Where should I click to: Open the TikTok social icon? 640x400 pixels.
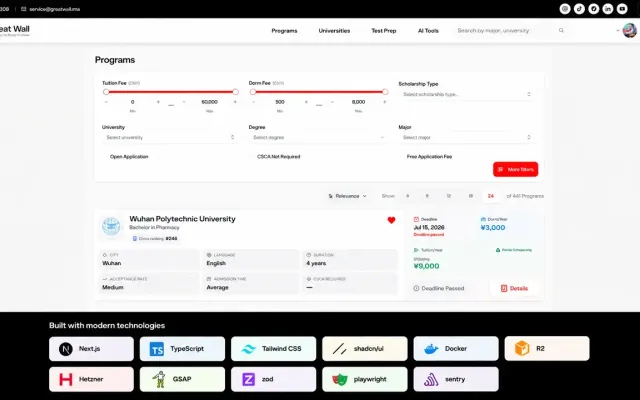coord(579,9)
